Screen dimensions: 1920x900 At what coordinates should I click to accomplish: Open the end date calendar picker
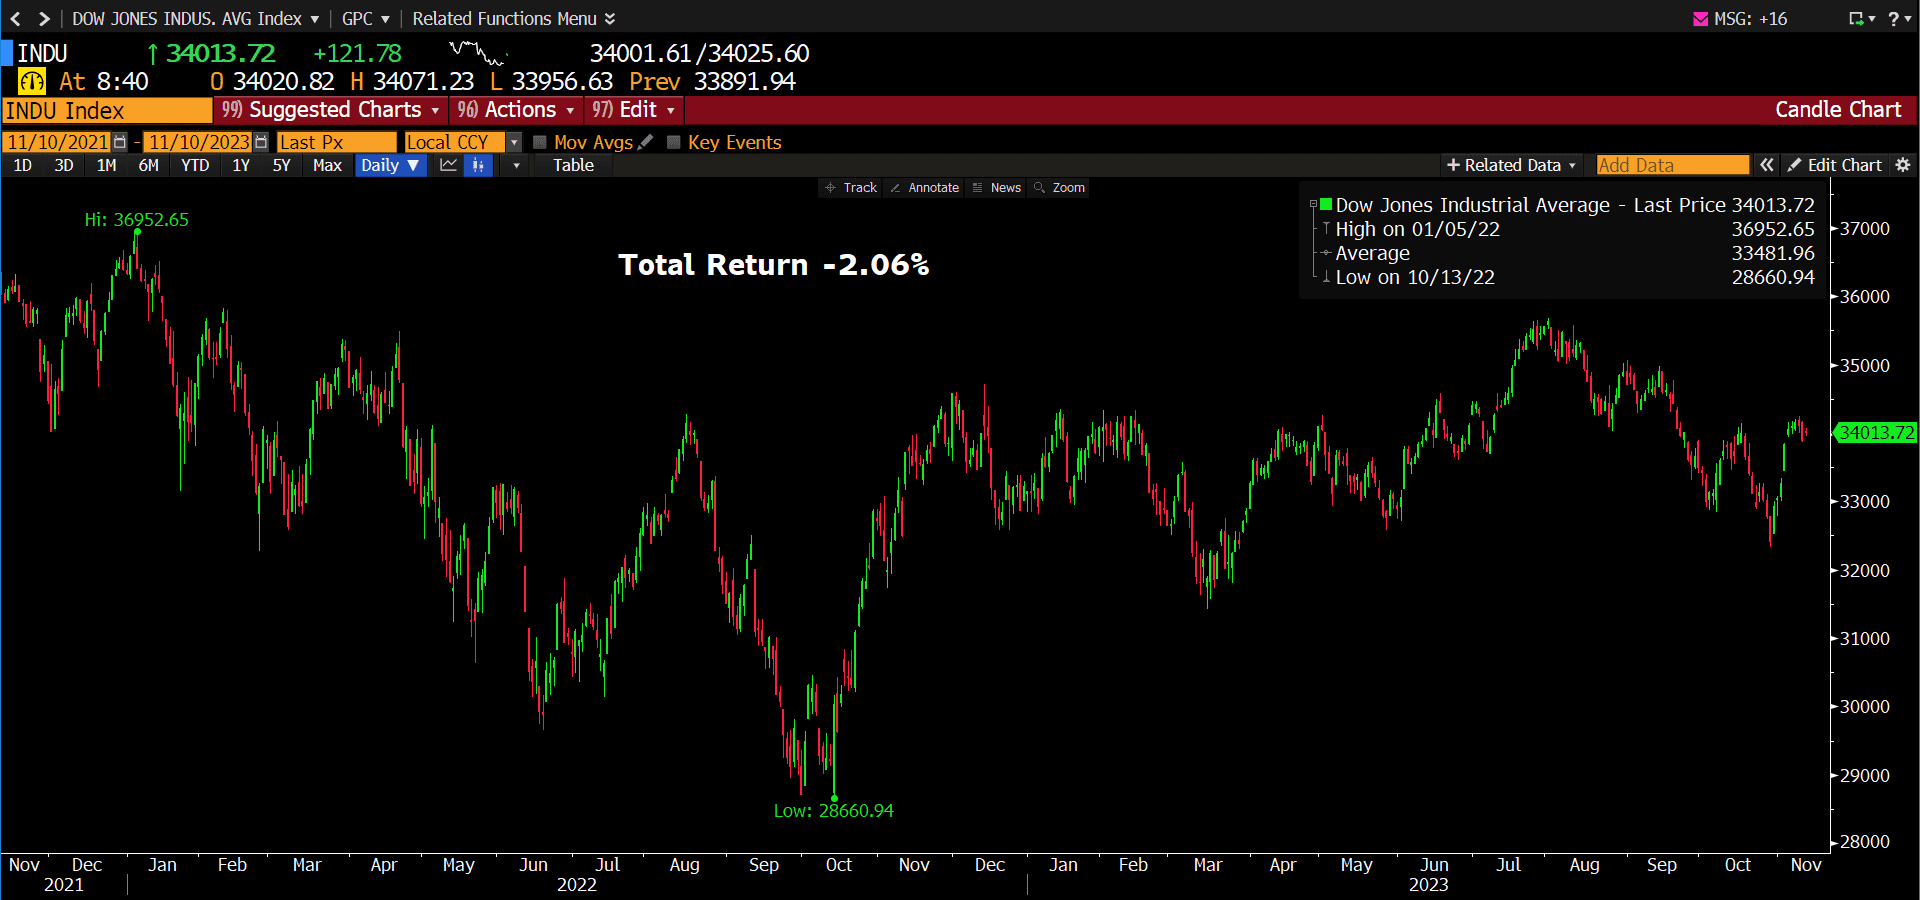(x=261, y=142)
